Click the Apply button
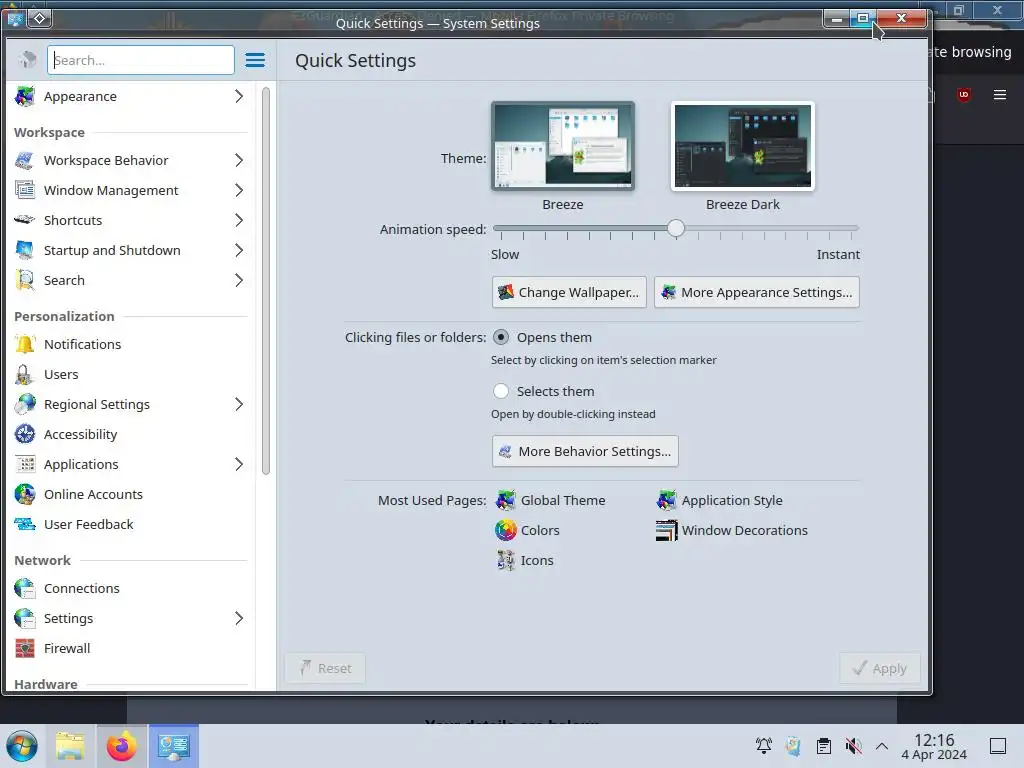1024x768 pixels. (880, 668)
